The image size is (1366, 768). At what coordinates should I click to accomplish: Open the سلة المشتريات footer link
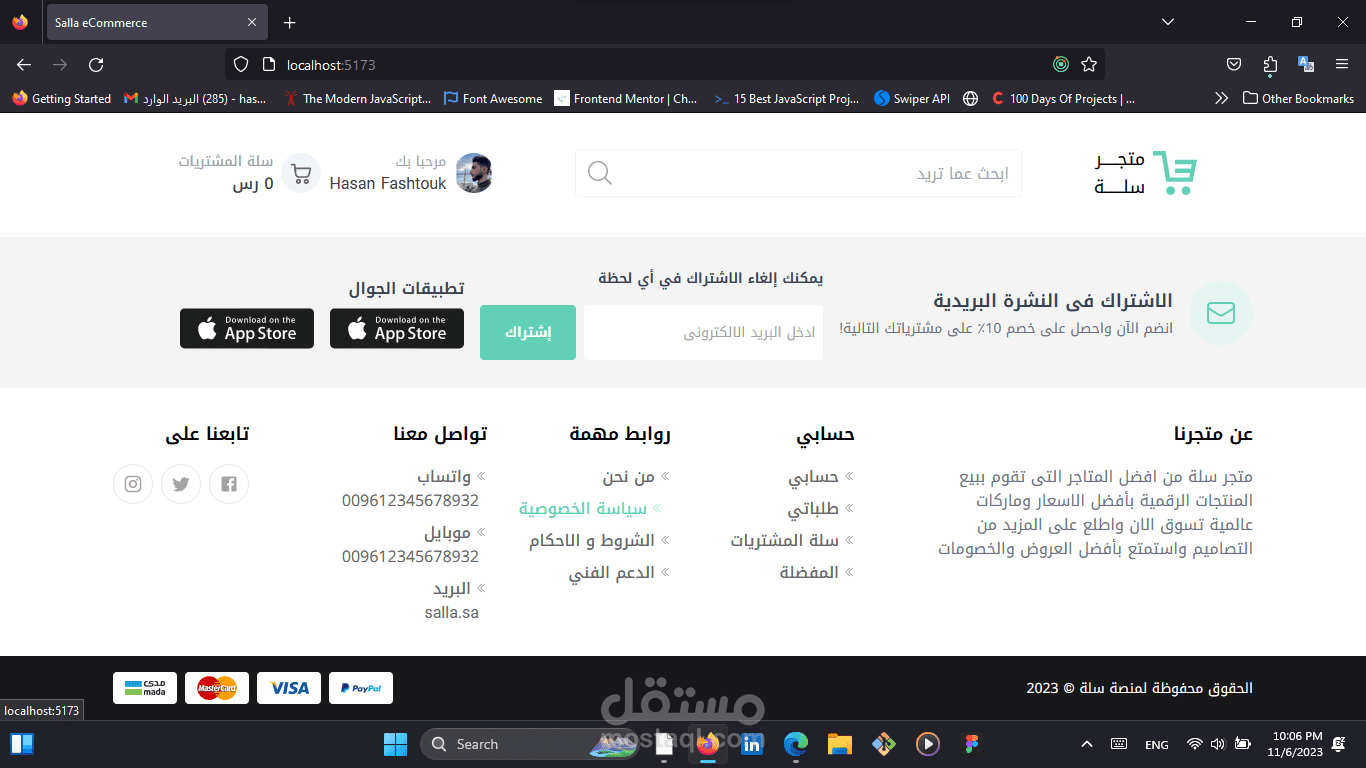(x=784, y=541)
